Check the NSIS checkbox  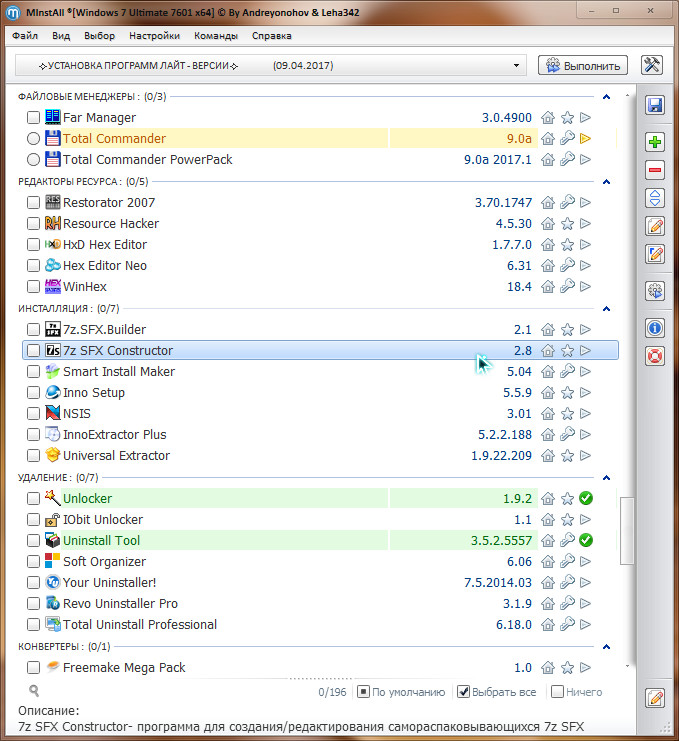[33, 414]
